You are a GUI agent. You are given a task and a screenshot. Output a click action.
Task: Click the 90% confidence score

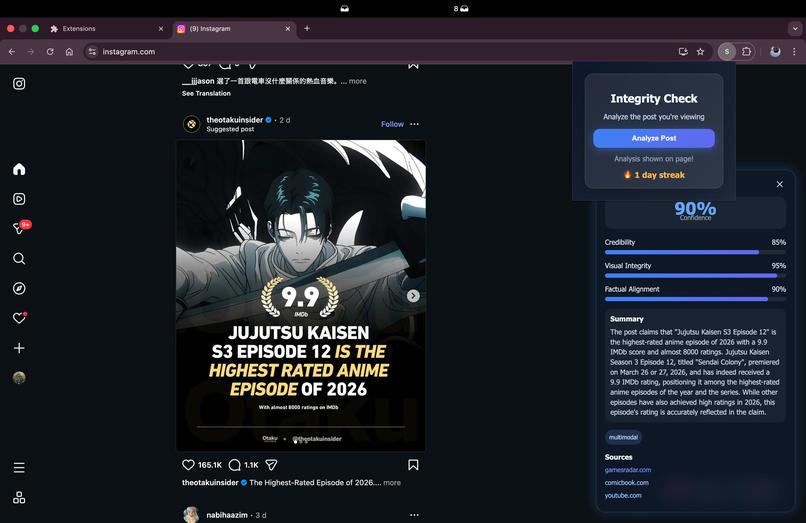695,208
